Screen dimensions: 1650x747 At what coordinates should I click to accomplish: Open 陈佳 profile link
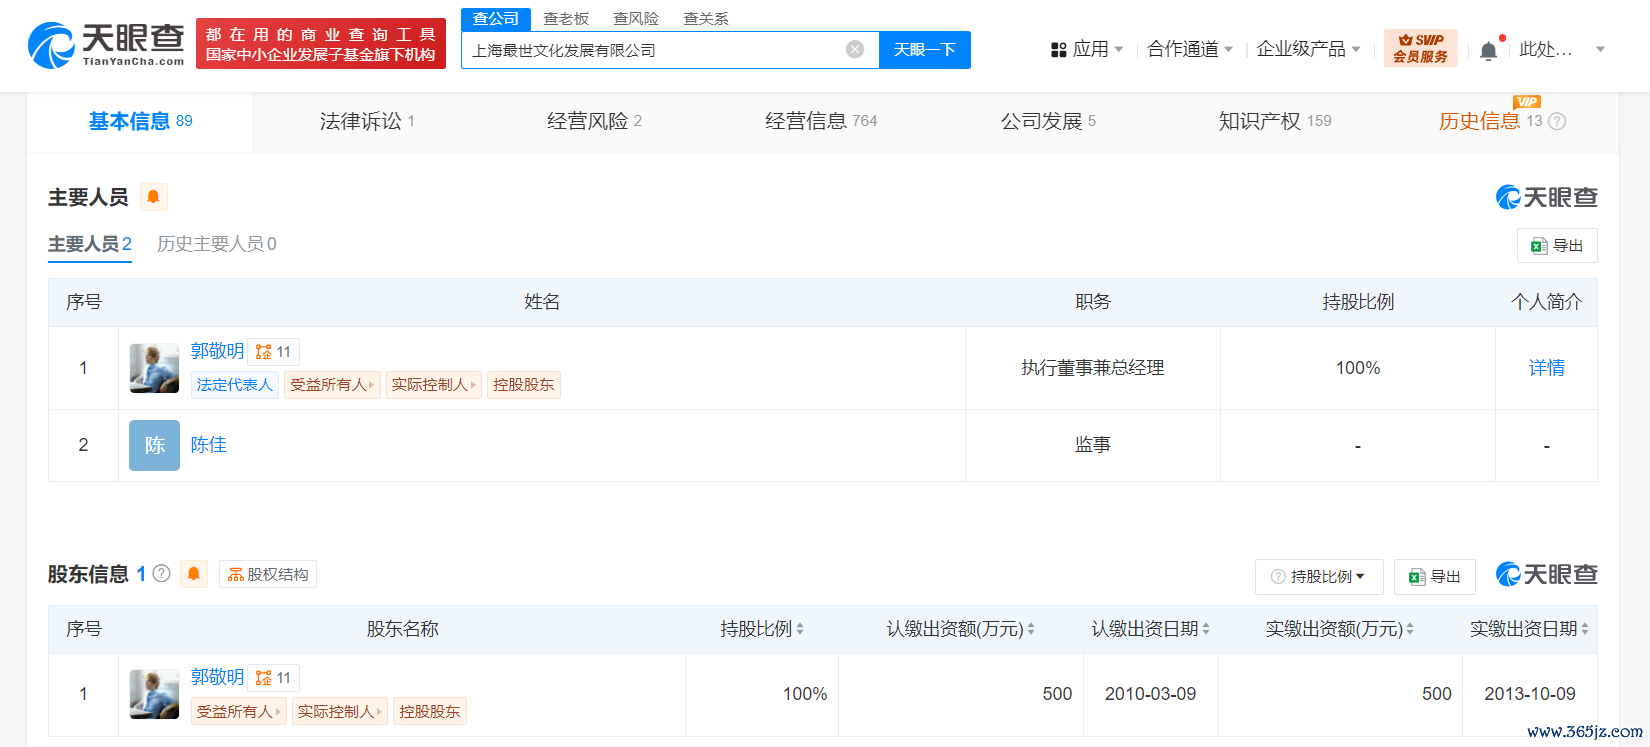point(208,445)
